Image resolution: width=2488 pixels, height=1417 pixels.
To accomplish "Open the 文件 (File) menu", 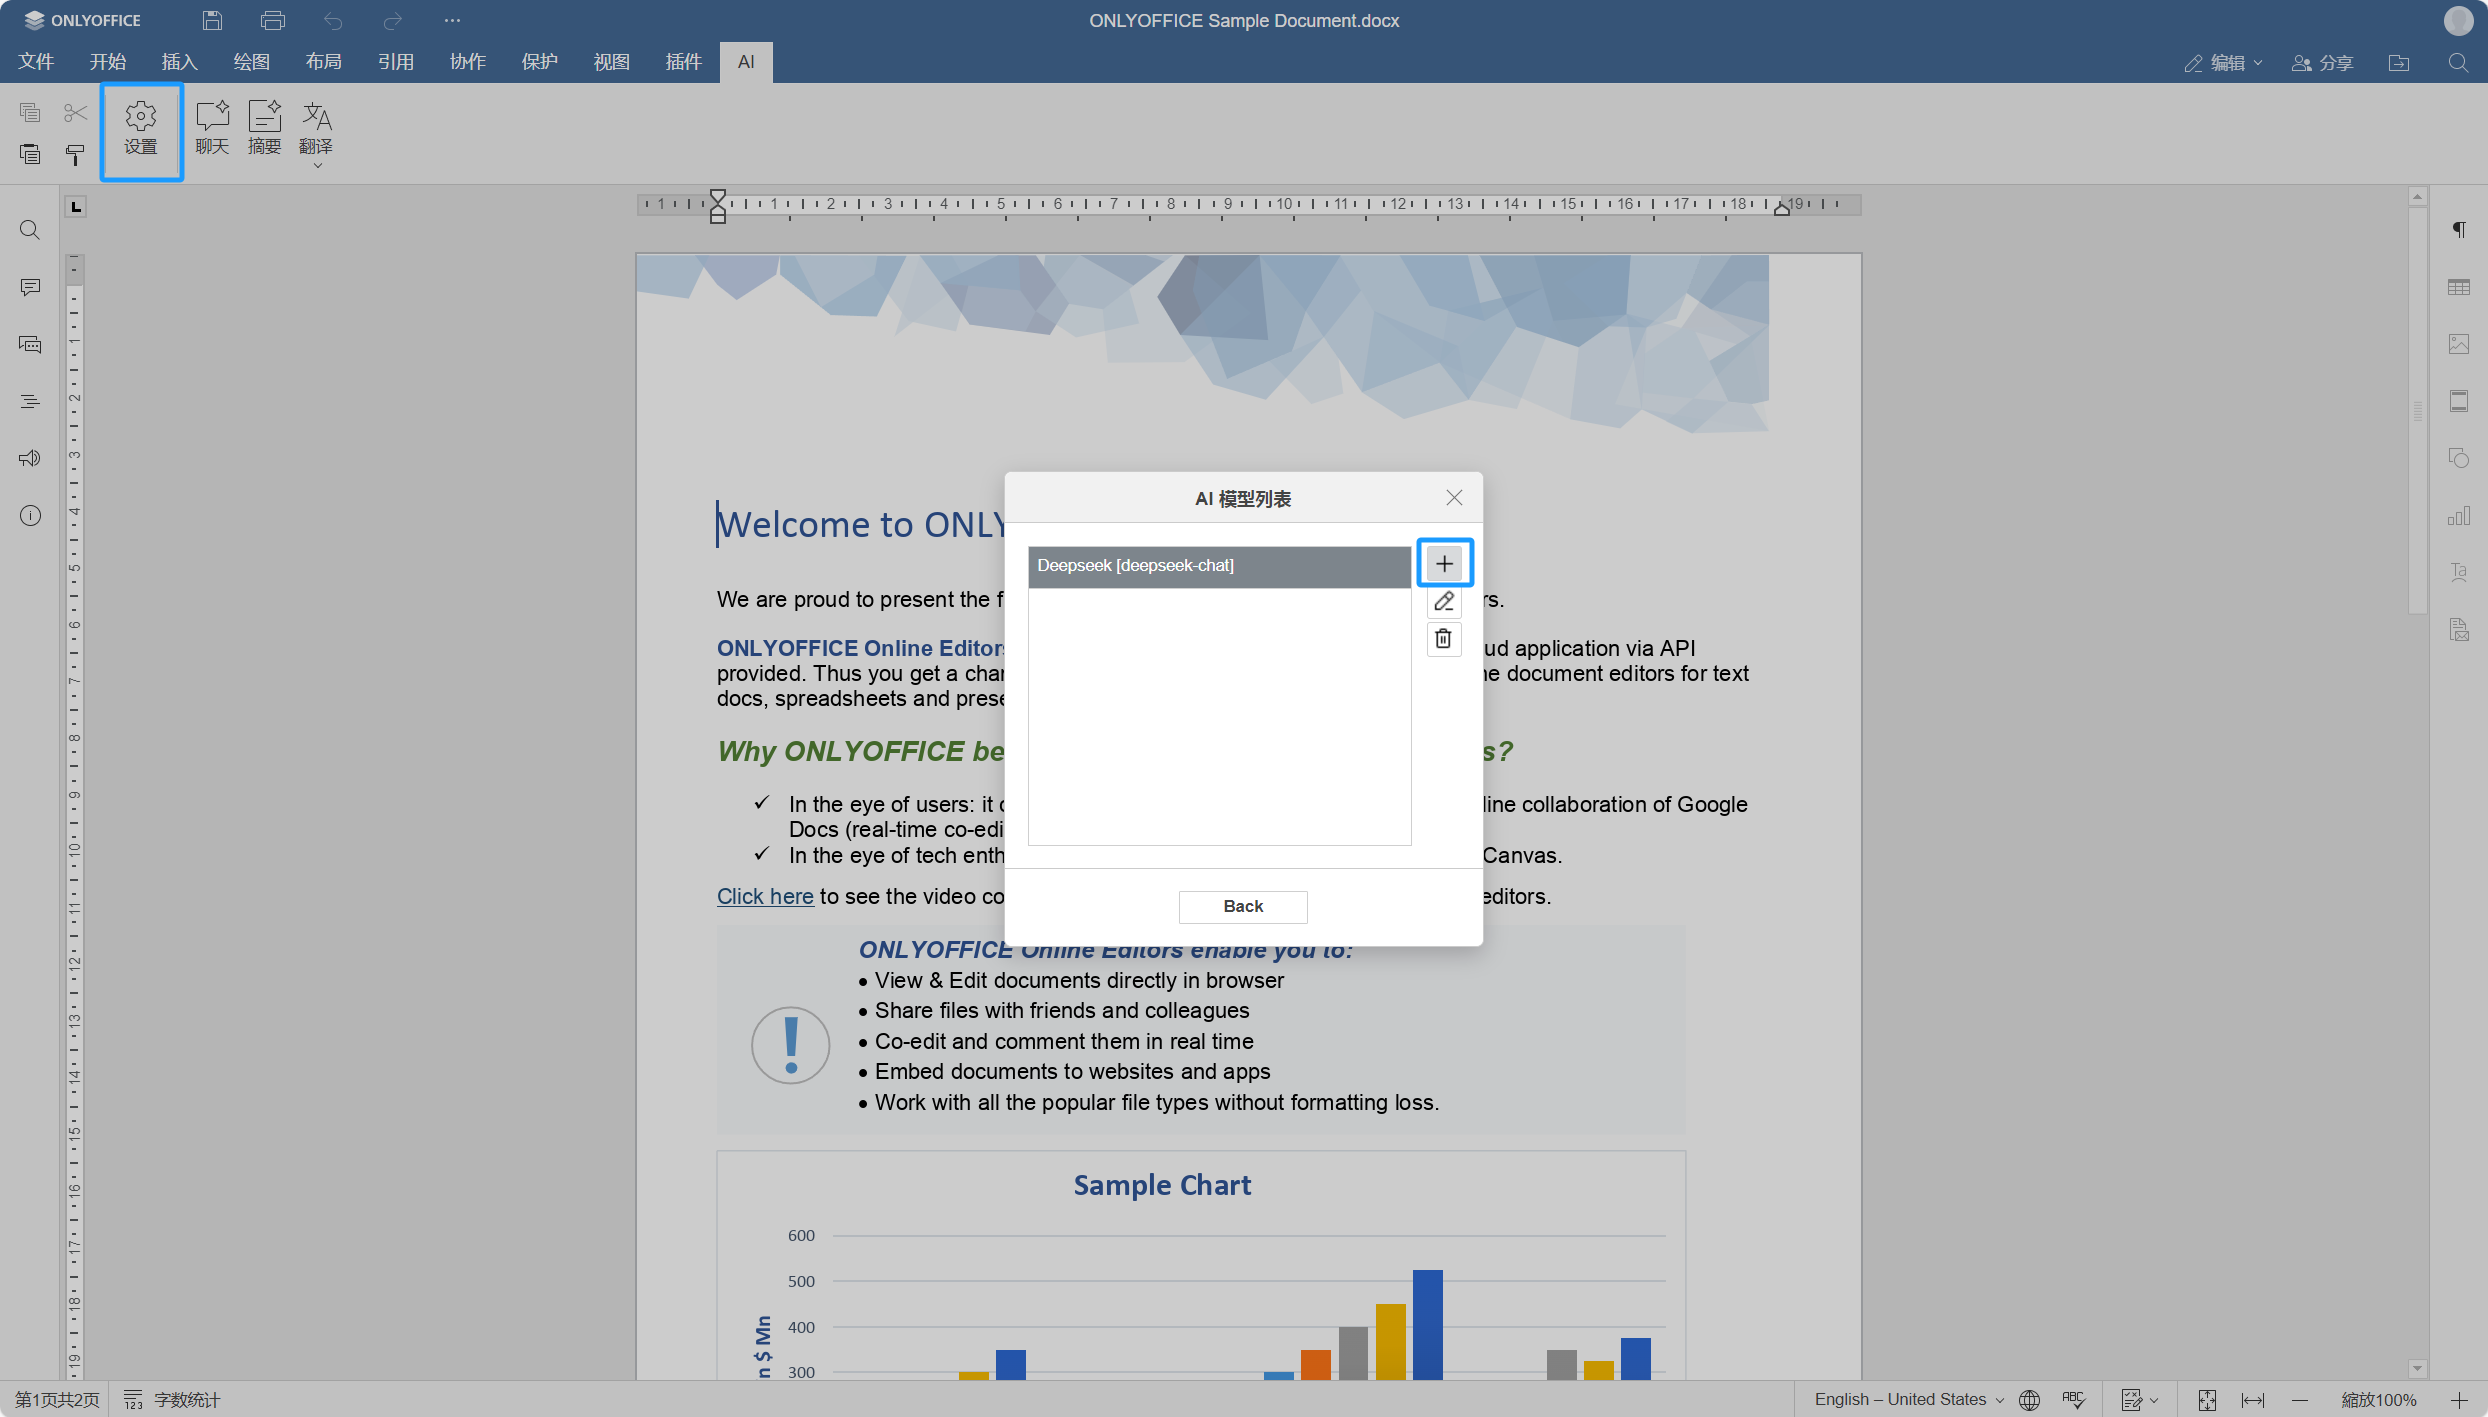I will pos(36,62).
